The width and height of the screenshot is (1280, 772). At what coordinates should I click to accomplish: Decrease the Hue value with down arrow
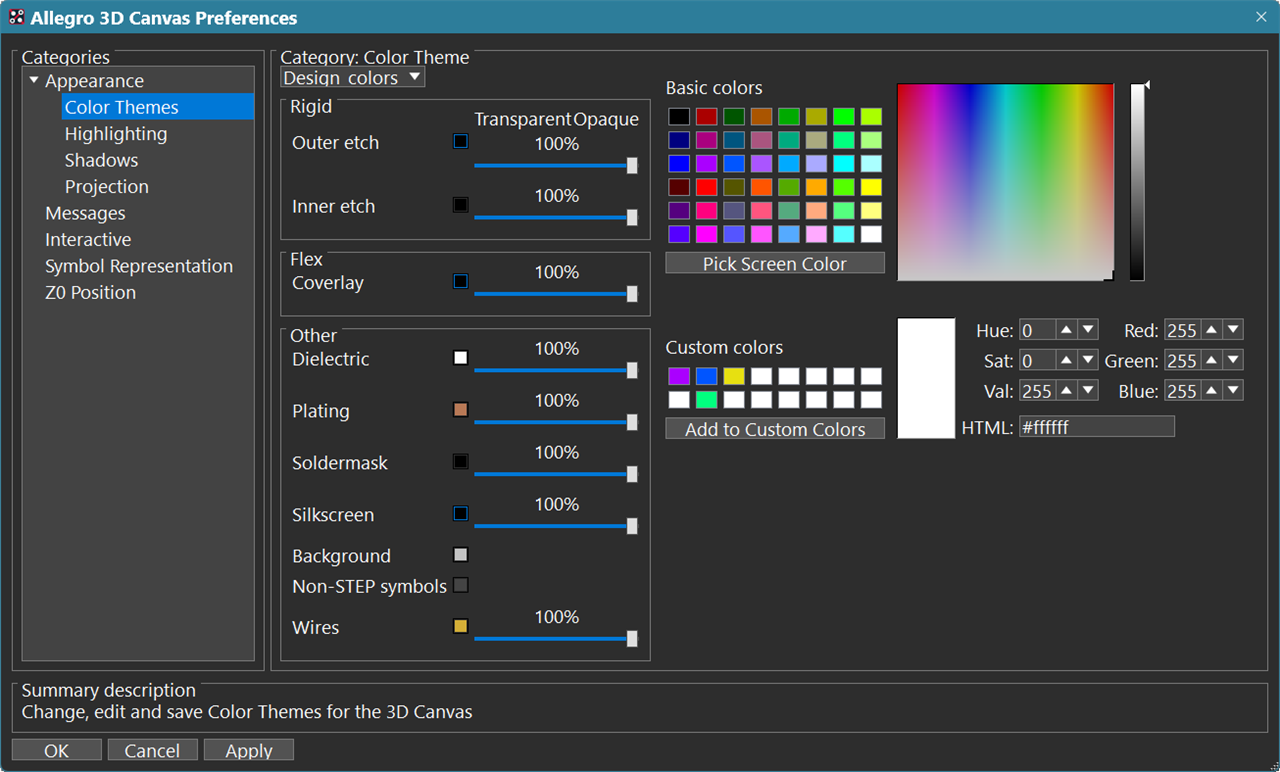(1088, 330)
